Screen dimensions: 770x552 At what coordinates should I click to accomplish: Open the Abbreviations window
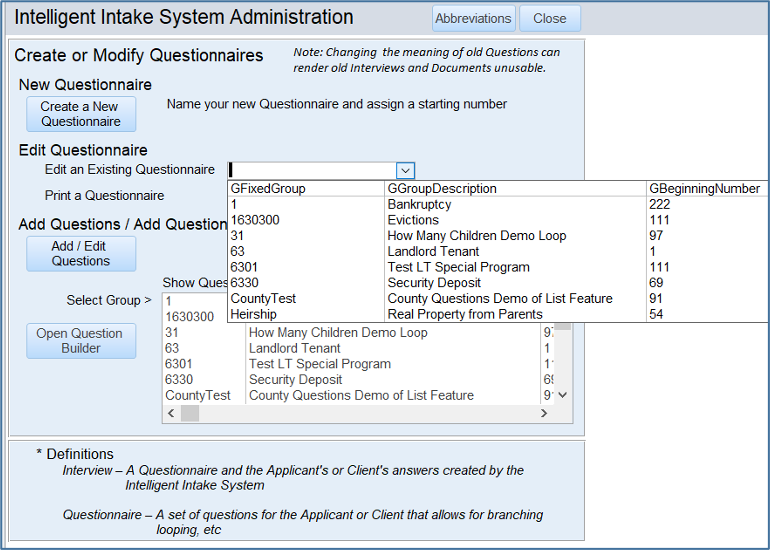(474, 18)
